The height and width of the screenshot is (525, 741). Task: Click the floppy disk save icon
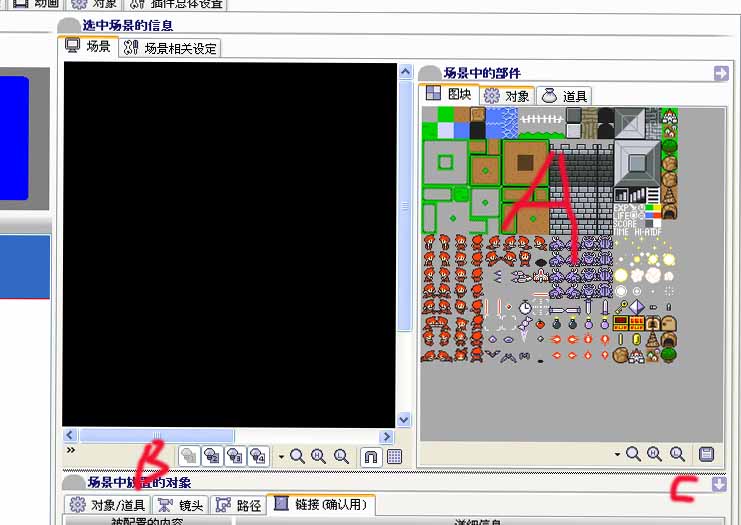707,454
